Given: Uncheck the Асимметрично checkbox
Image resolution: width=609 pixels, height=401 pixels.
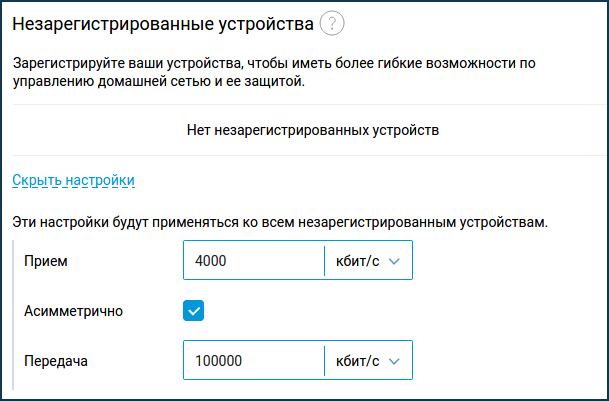Looking at the screenshot, I should (x=193, y=310).
